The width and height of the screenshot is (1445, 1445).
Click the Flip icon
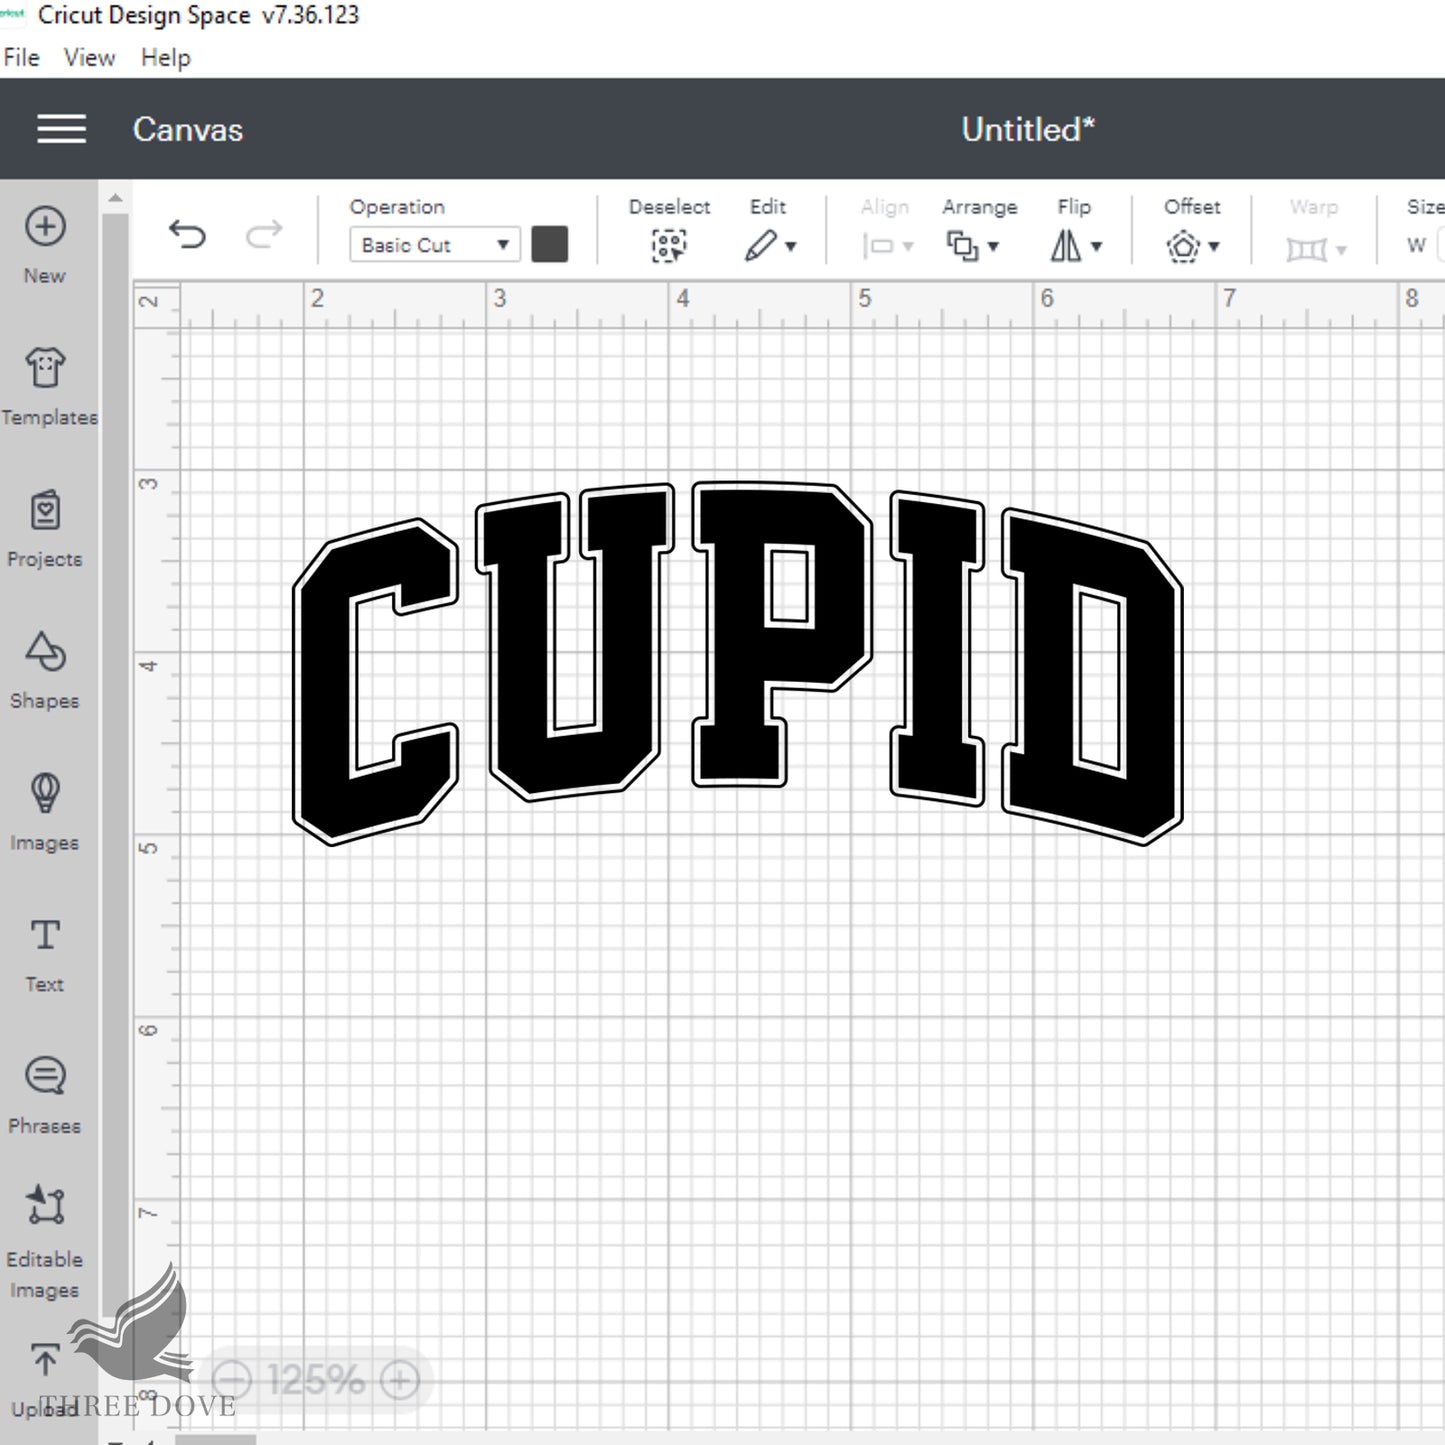pos(1066,246)
